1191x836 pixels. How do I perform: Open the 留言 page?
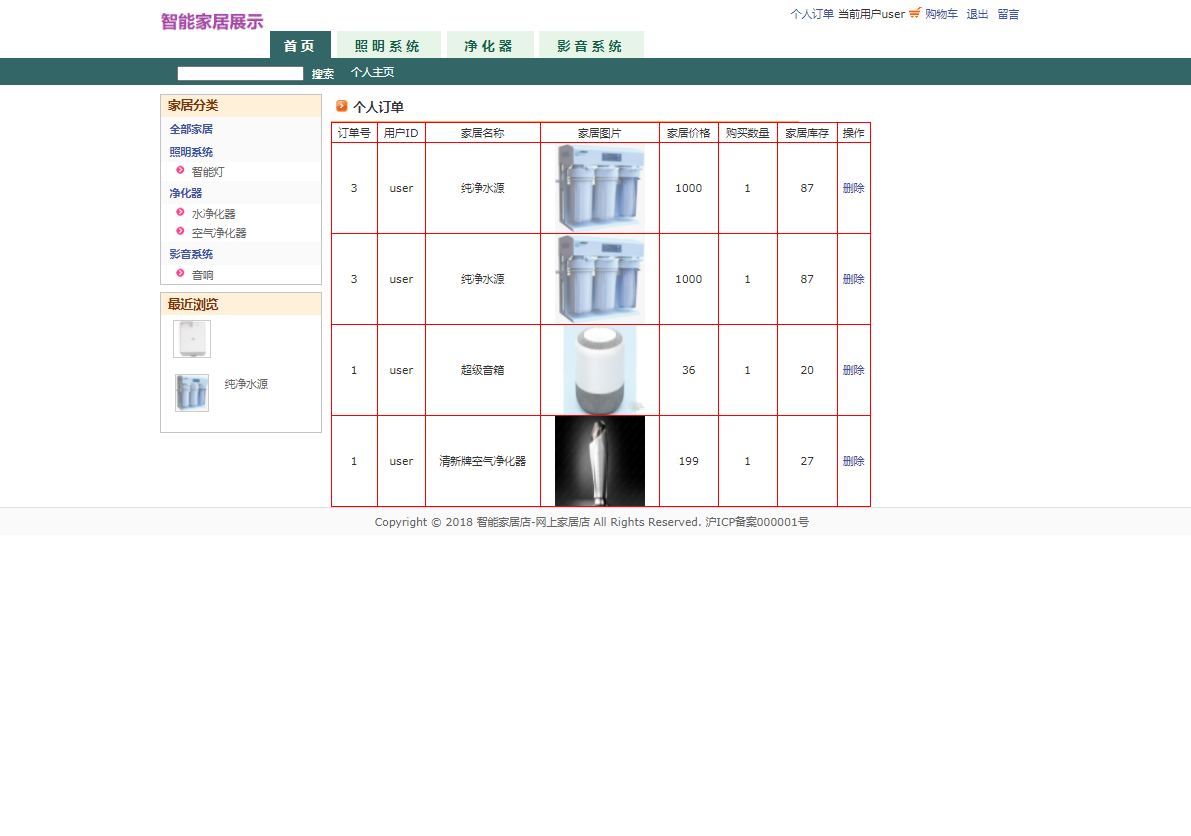click(1007, 13)
